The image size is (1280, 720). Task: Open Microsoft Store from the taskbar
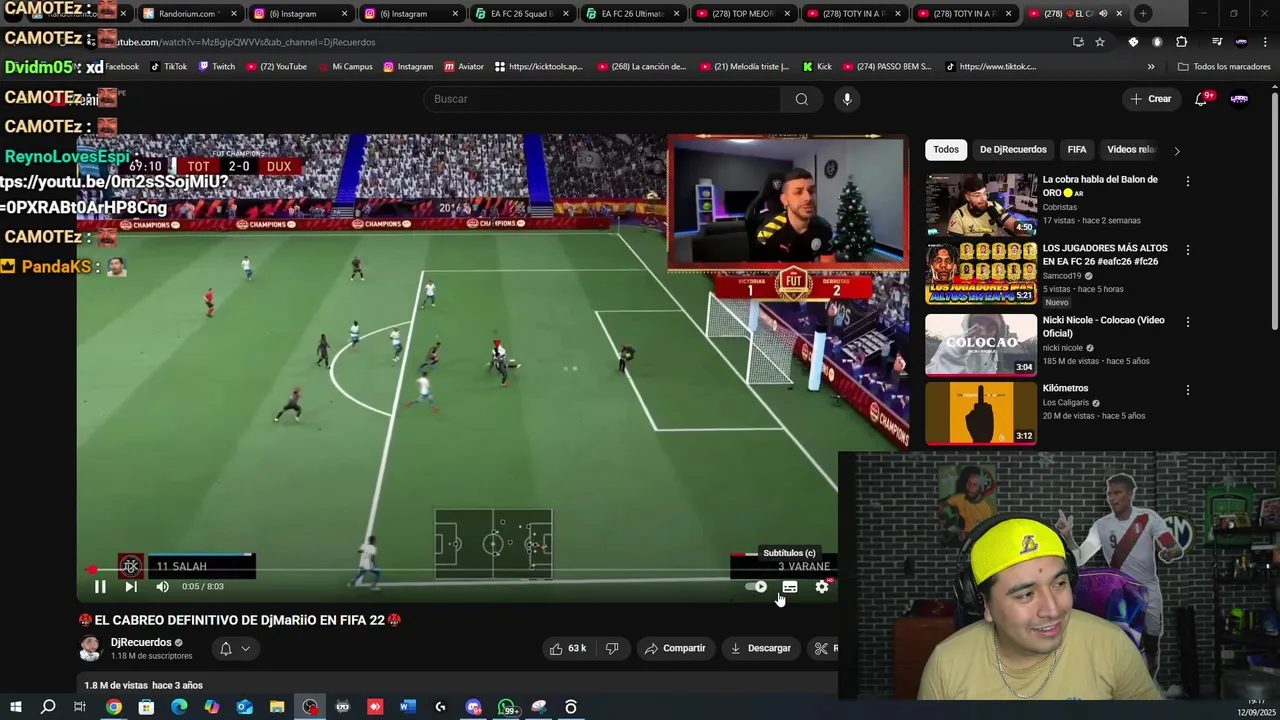(x=146, y=707)
